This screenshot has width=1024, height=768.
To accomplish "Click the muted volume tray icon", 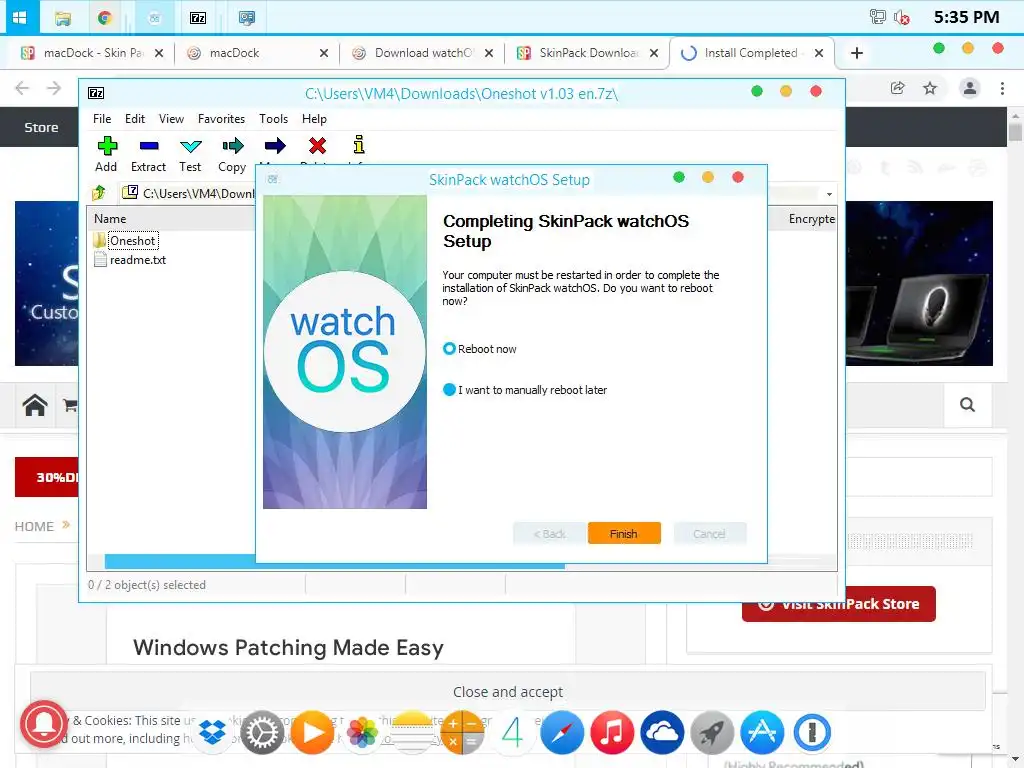I will click(902, 17).
